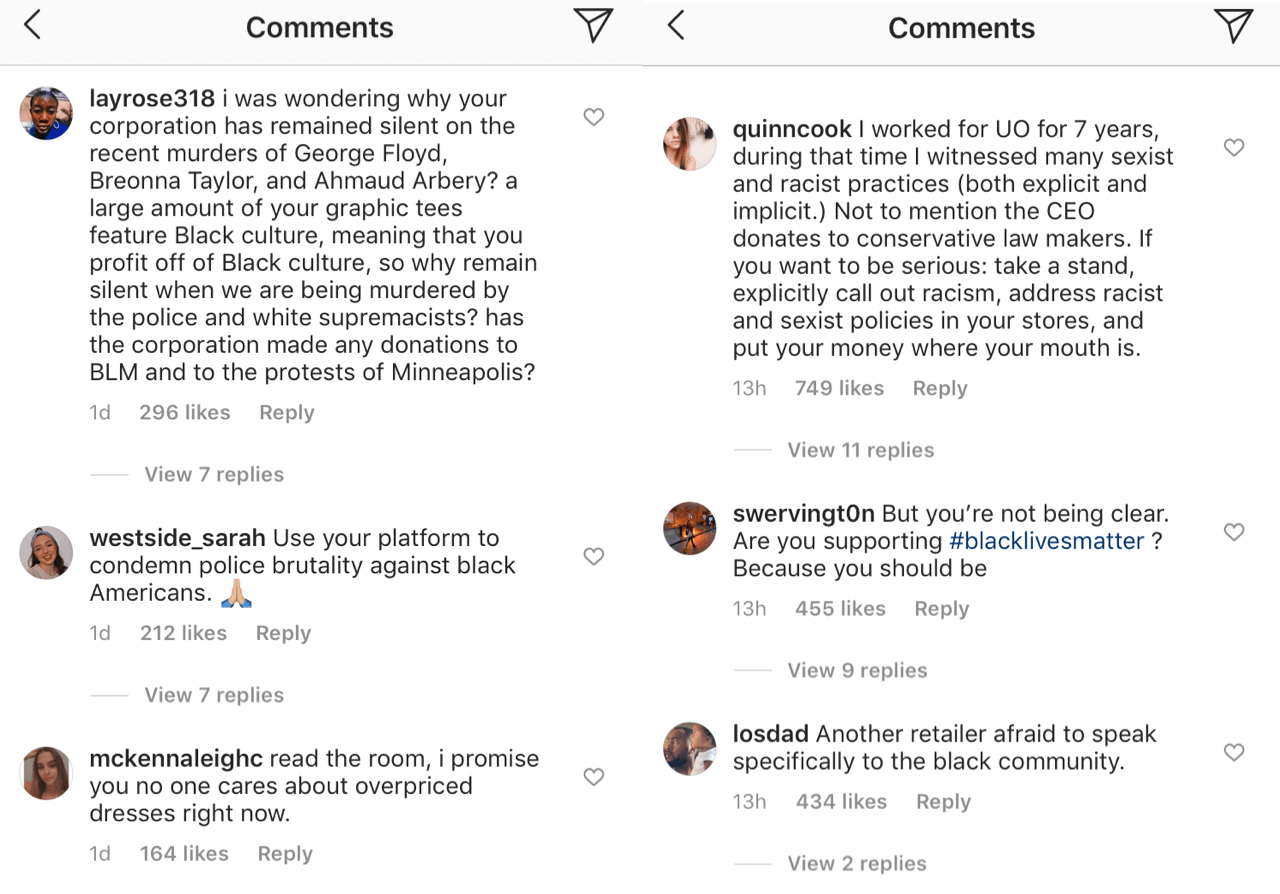This screenshot has width=1280, height=894.
Task: Show View 9 replies under swervingt0n's comment
Action: coord(857,671)
